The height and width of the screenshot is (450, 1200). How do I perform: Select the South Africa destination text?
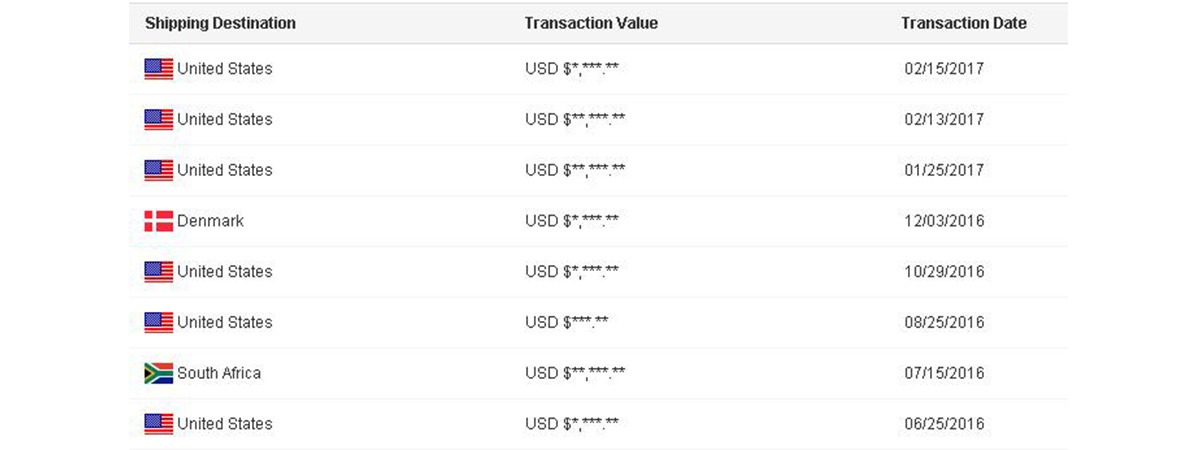coord(219,373)
